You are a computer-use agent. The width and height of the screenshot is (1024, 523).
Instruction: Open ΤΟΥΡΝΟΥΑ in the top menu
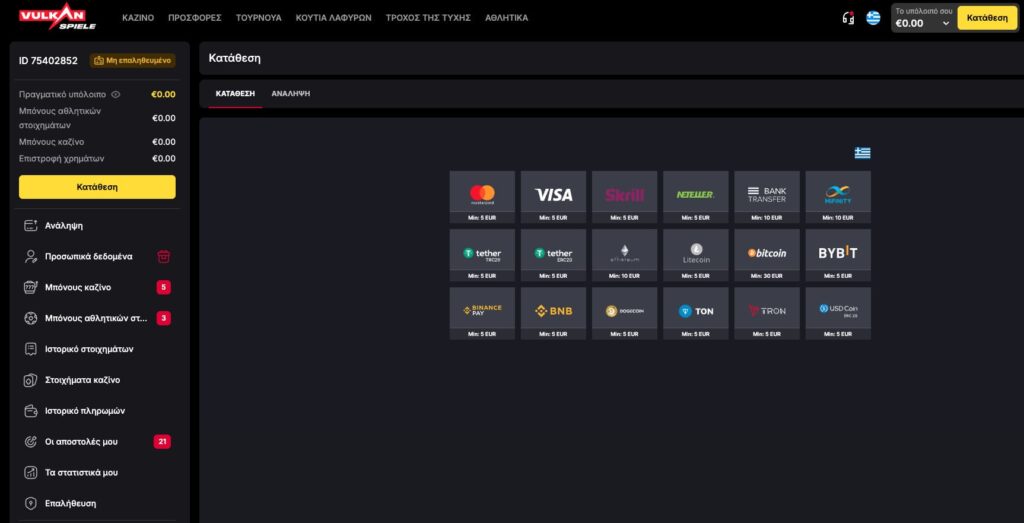[x=258, y=18]
